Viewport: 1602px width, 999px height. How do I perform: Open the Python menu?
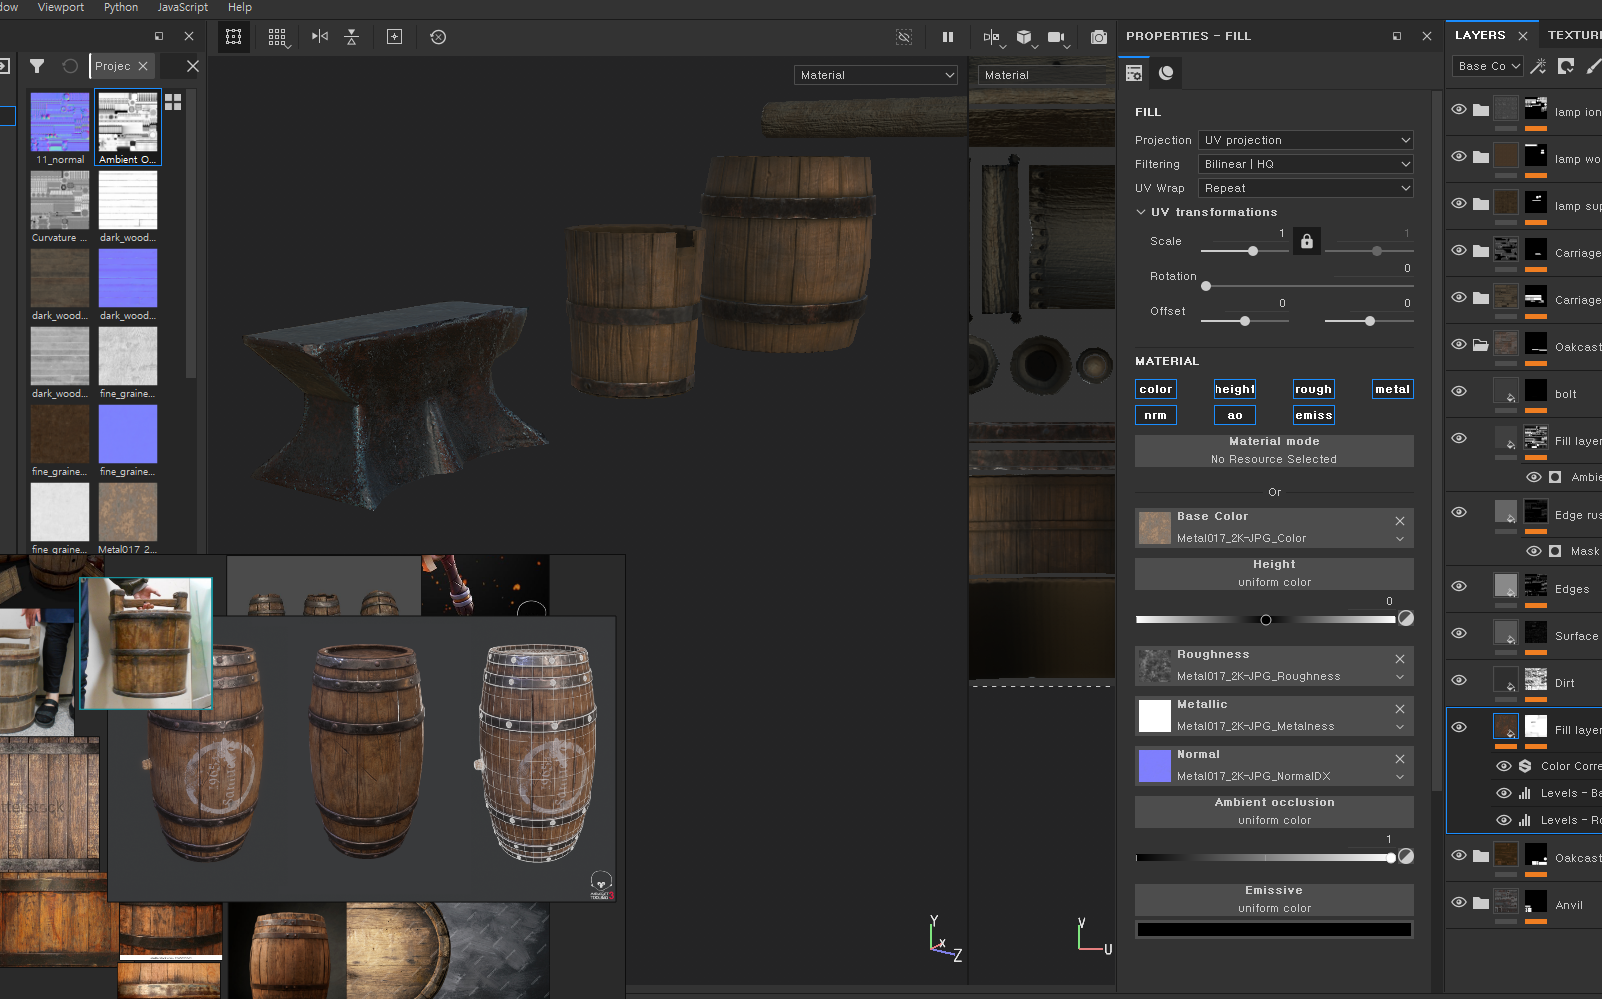(x=121, y=7)
